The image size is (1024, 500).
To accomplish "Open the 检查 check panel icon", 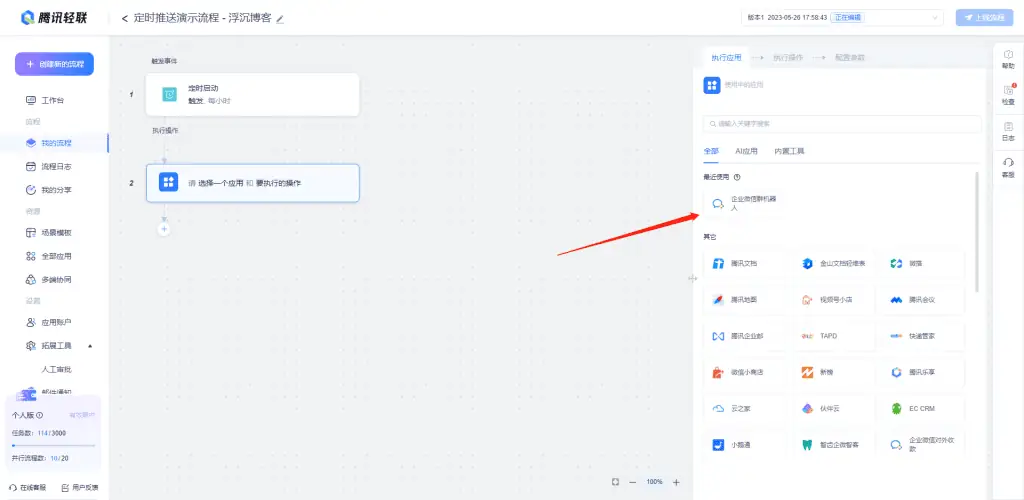I will [x=1008, y=95].
